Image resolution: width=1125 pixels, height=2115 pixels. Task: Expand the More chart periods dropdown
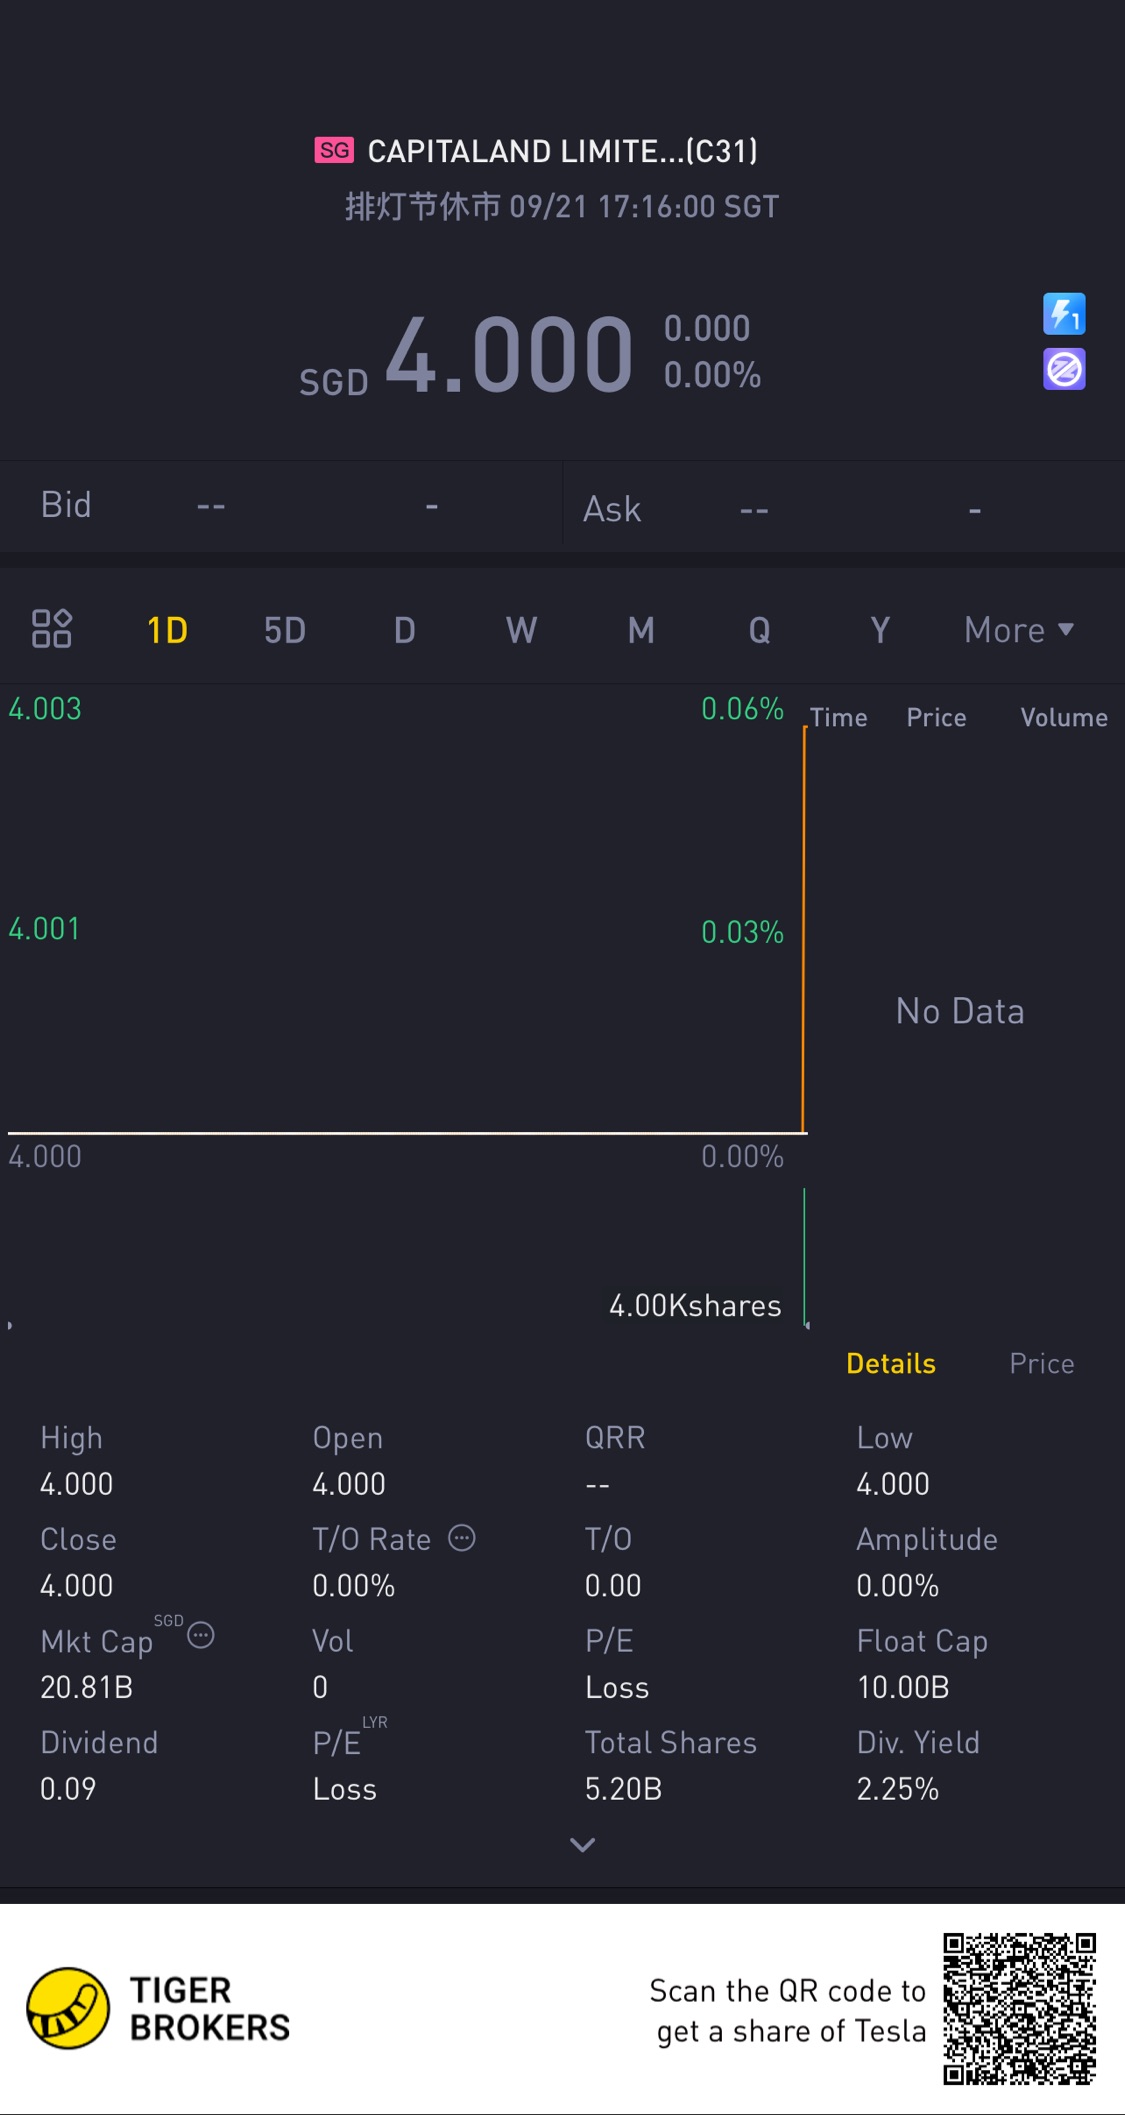pos(1018,630)
